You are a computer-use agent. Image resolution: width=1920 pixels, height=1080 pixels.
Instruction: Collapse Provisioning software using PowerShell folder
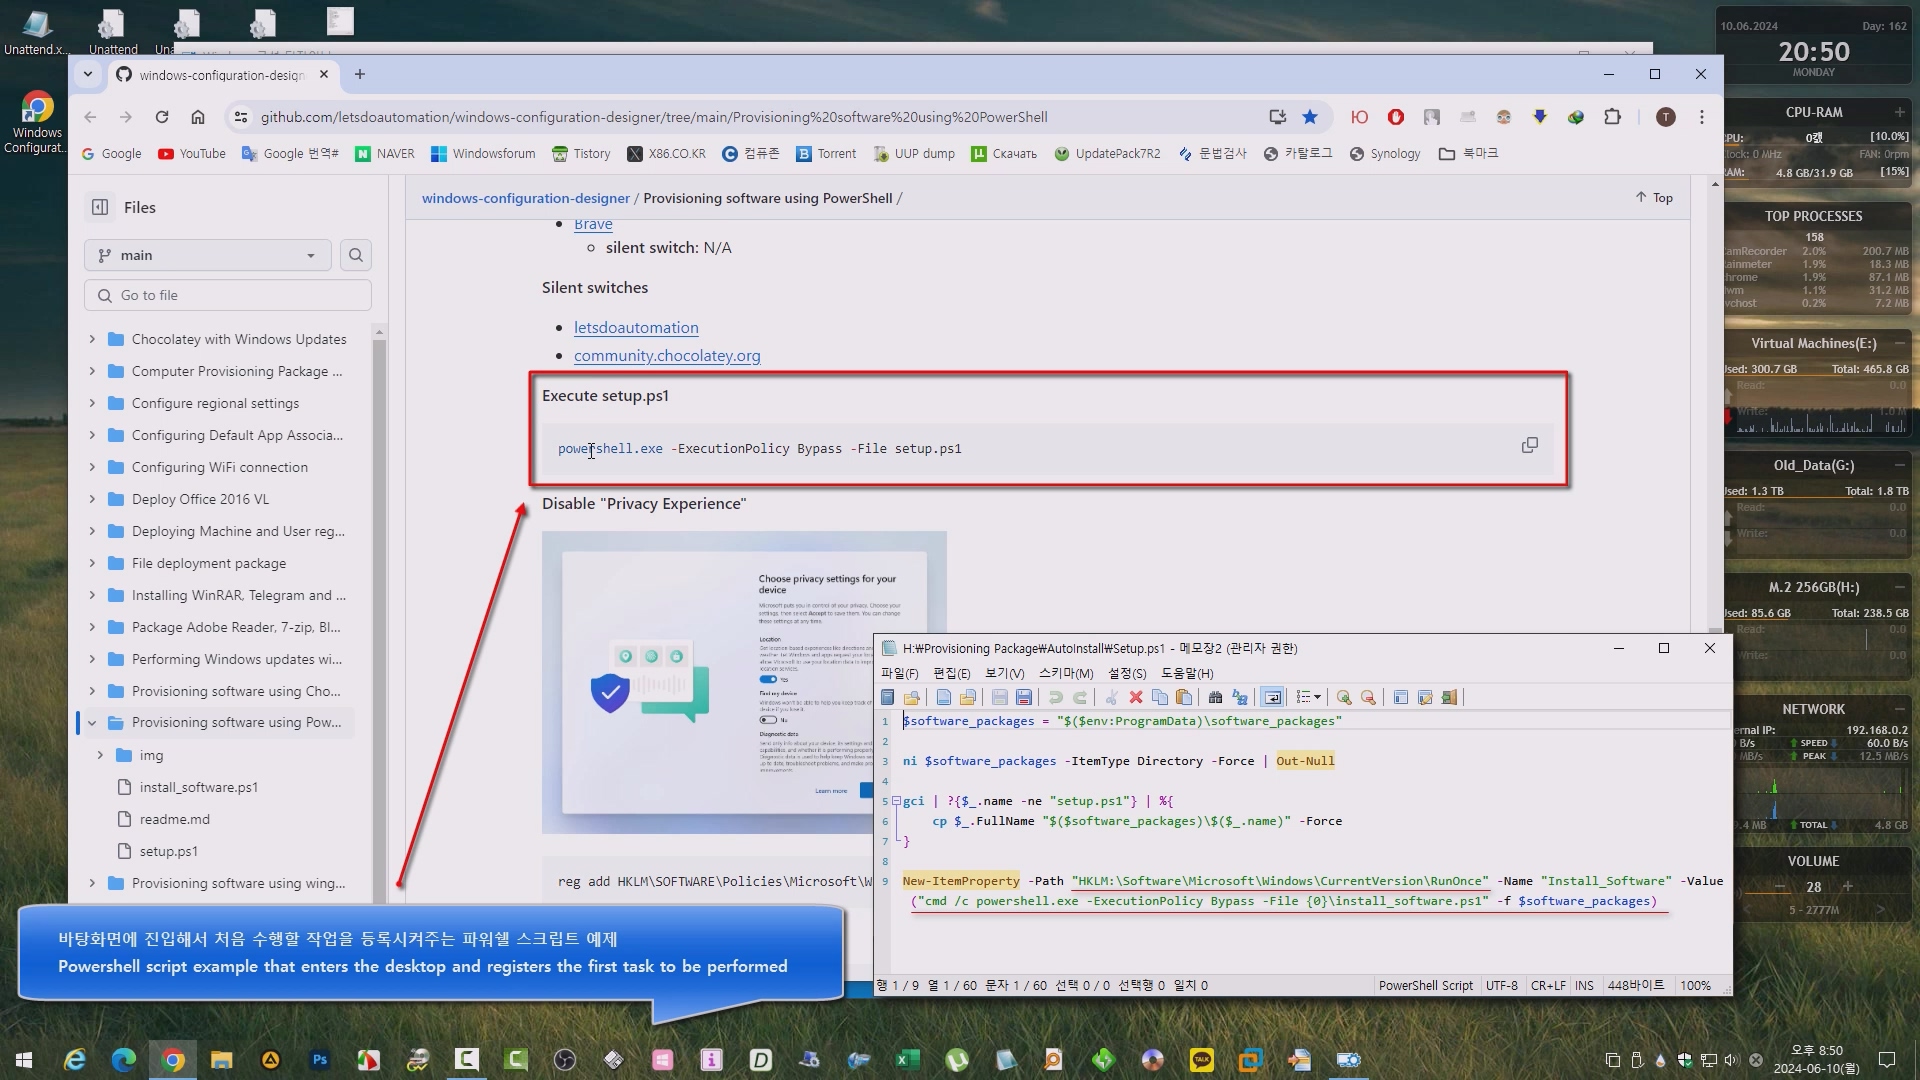pyautogui.click(x=92, y=722)
